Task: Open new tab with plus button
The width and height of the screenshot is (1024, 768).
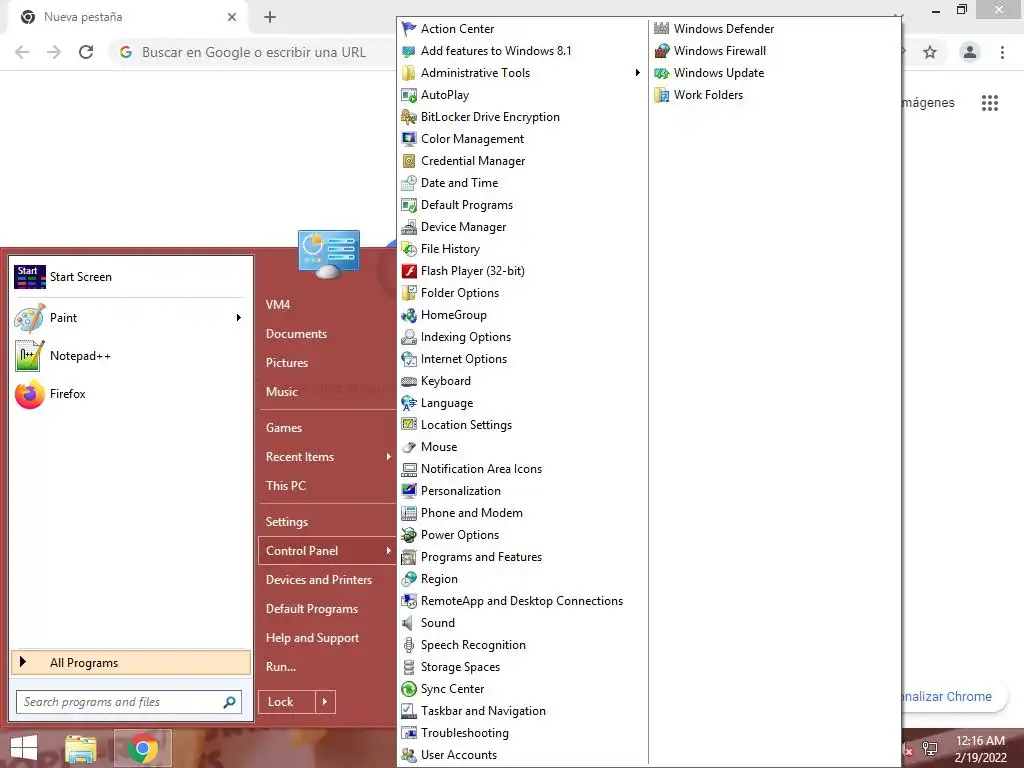Action: [x=270, y=17]
